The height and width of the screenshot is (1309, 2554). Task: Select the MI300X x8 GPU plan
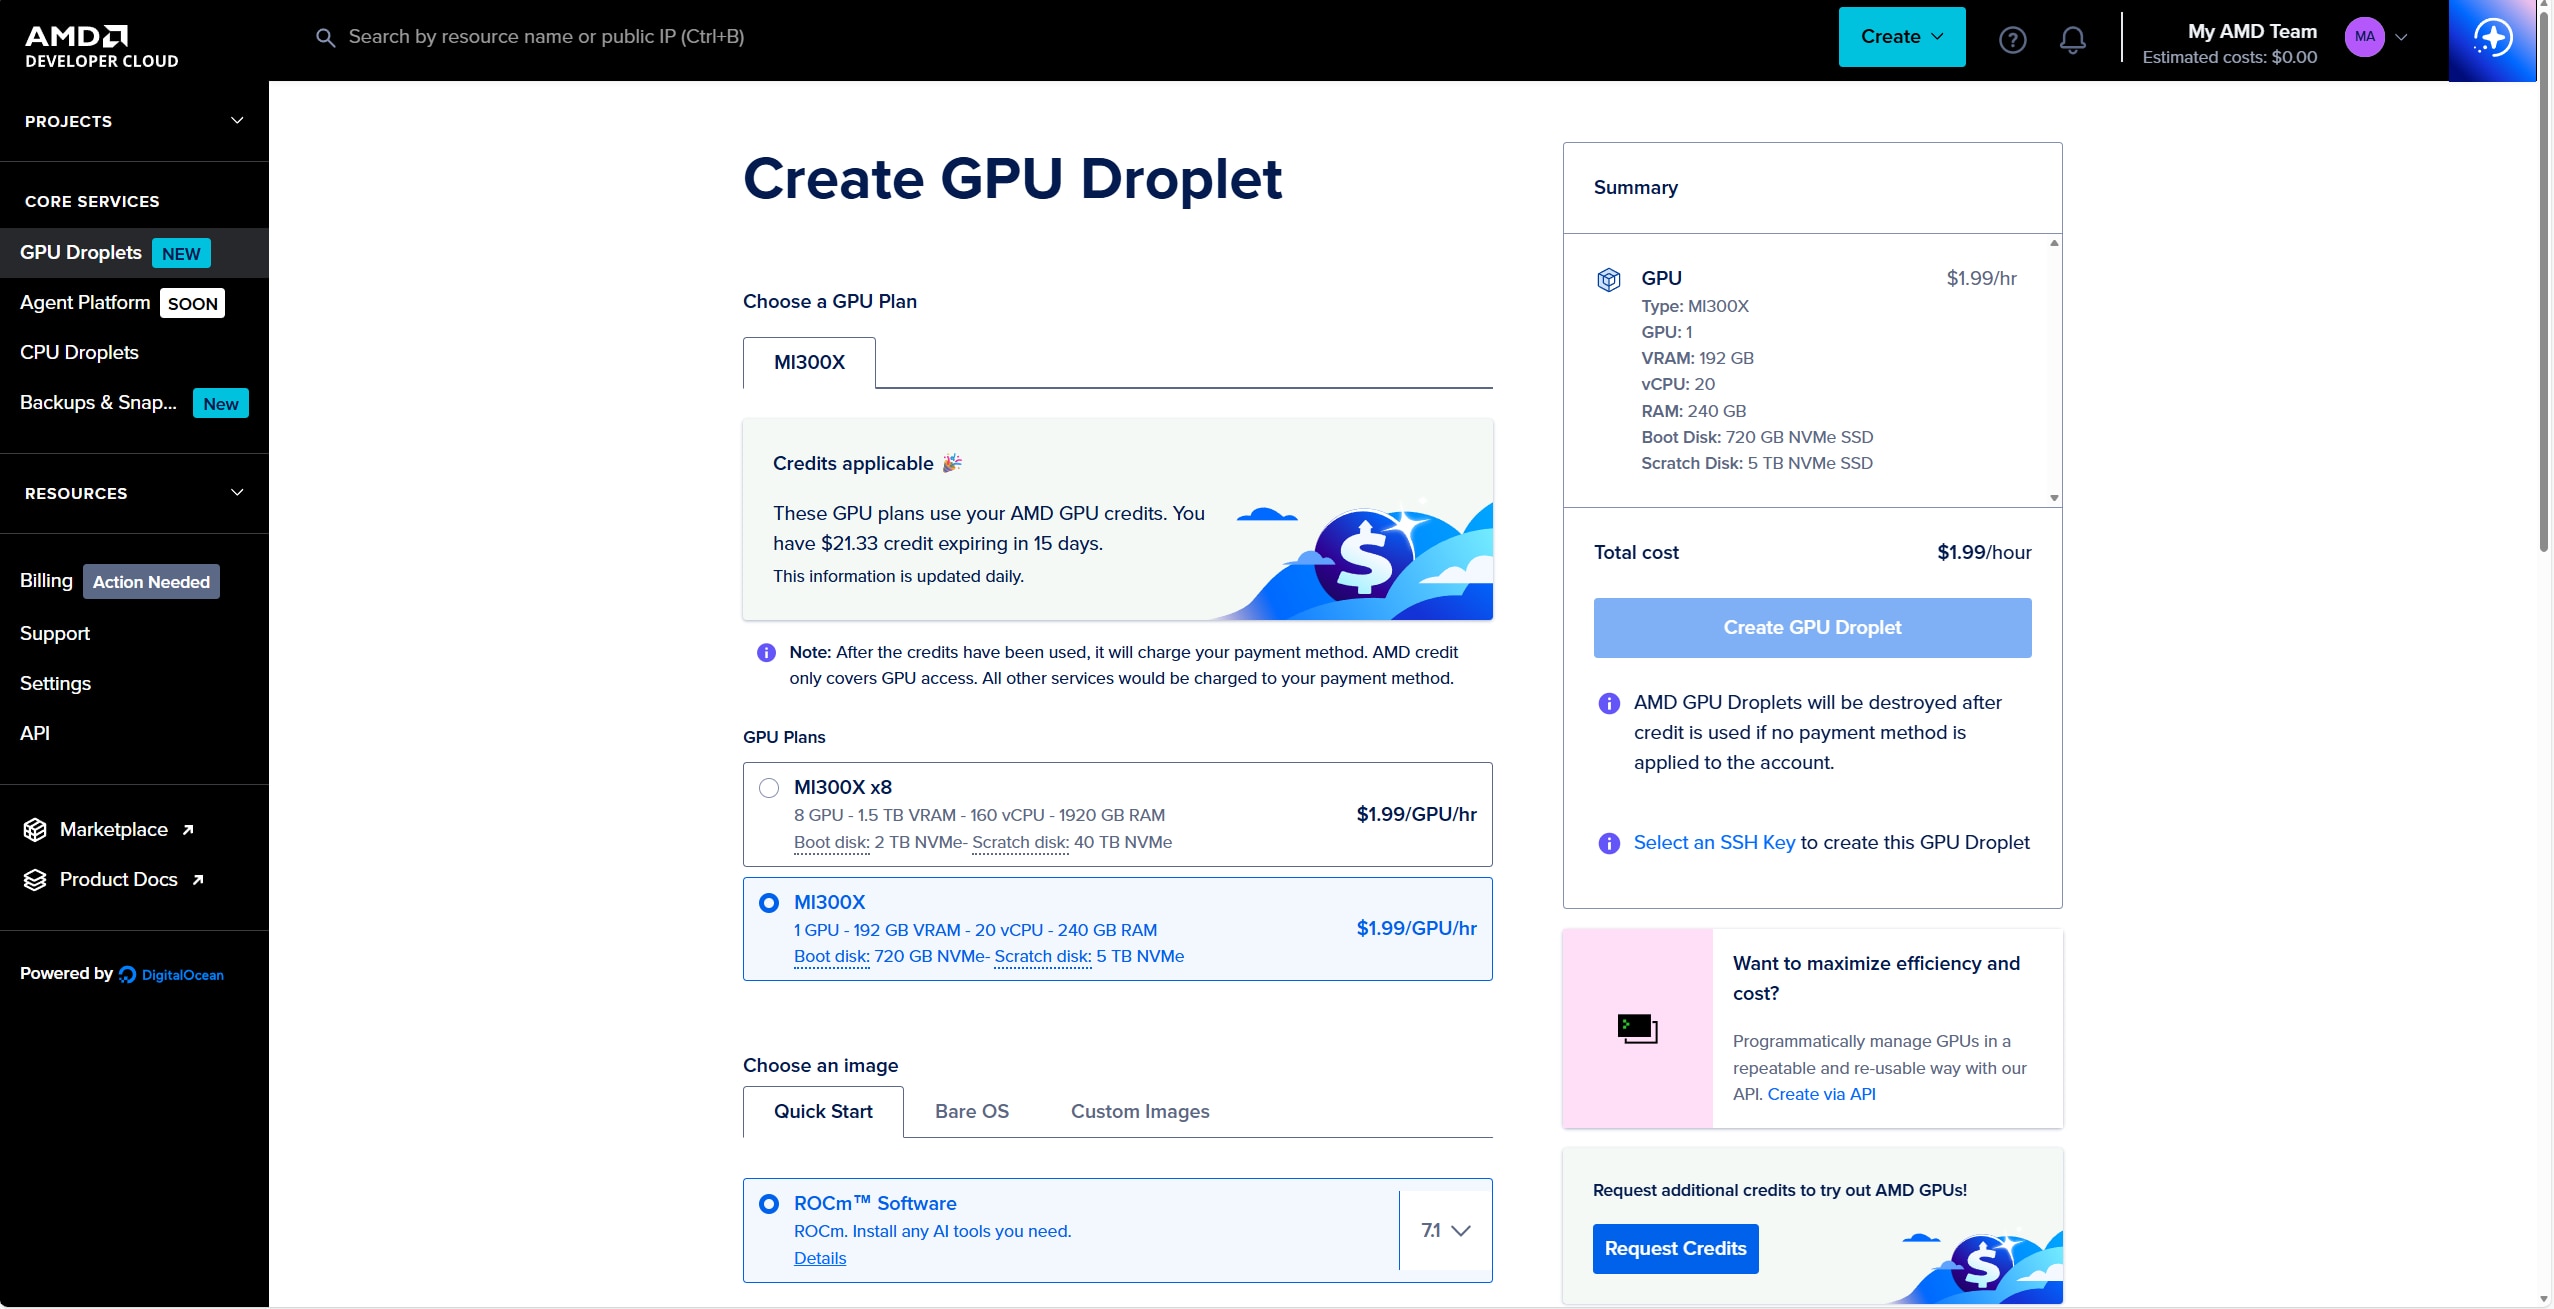(768, 788)
